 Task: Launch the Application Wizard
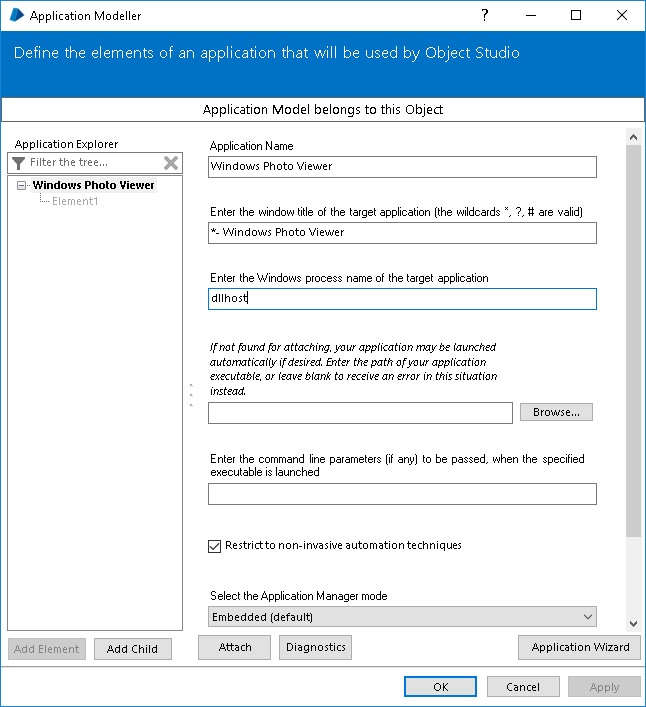(580, 647)
